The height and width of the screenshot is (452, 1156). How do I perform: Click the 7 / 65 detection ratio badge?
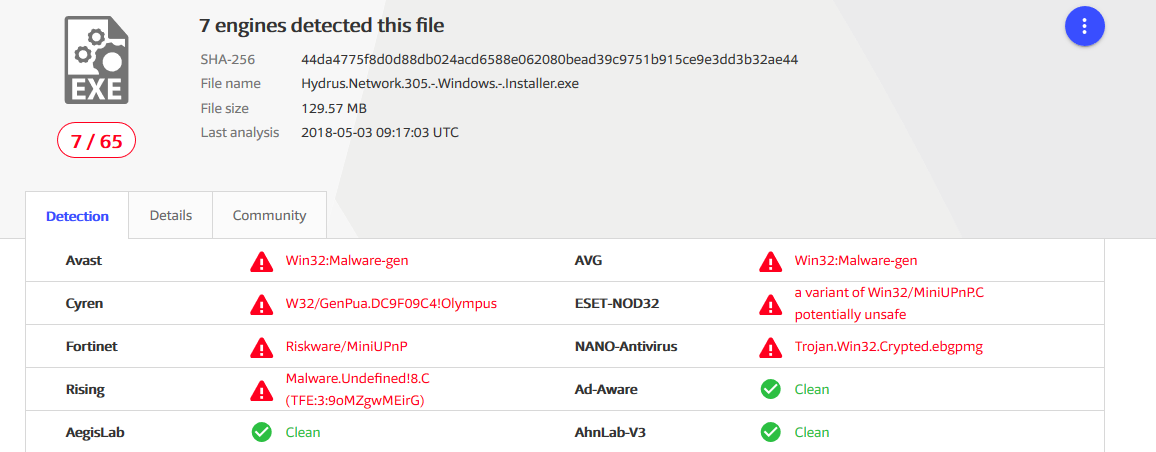(x=97, y=142)
